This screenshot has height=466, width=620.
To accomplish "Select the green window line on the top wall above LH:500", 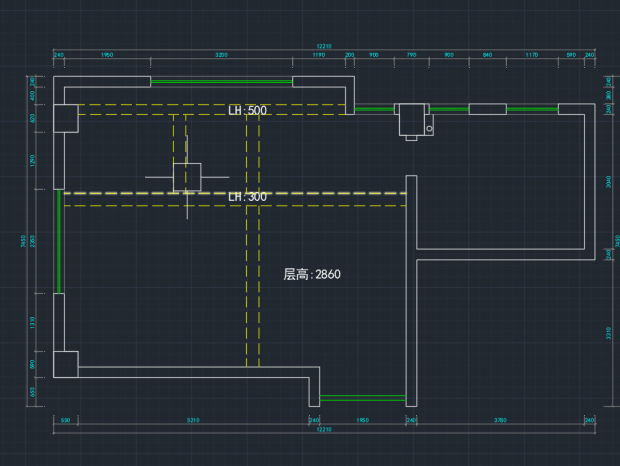I will pyautogui.click(x=221, y=82).
